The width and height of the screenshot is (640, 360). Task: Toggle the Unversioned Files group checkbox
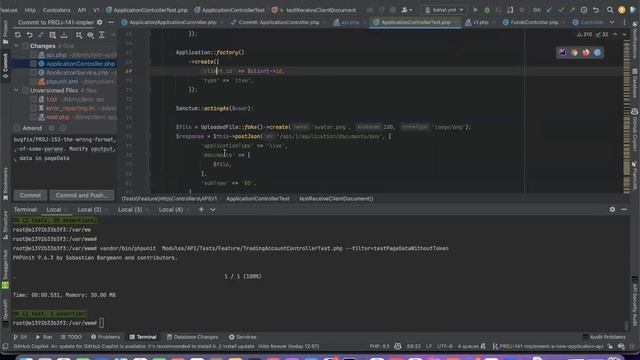click(x=25, y=90)
